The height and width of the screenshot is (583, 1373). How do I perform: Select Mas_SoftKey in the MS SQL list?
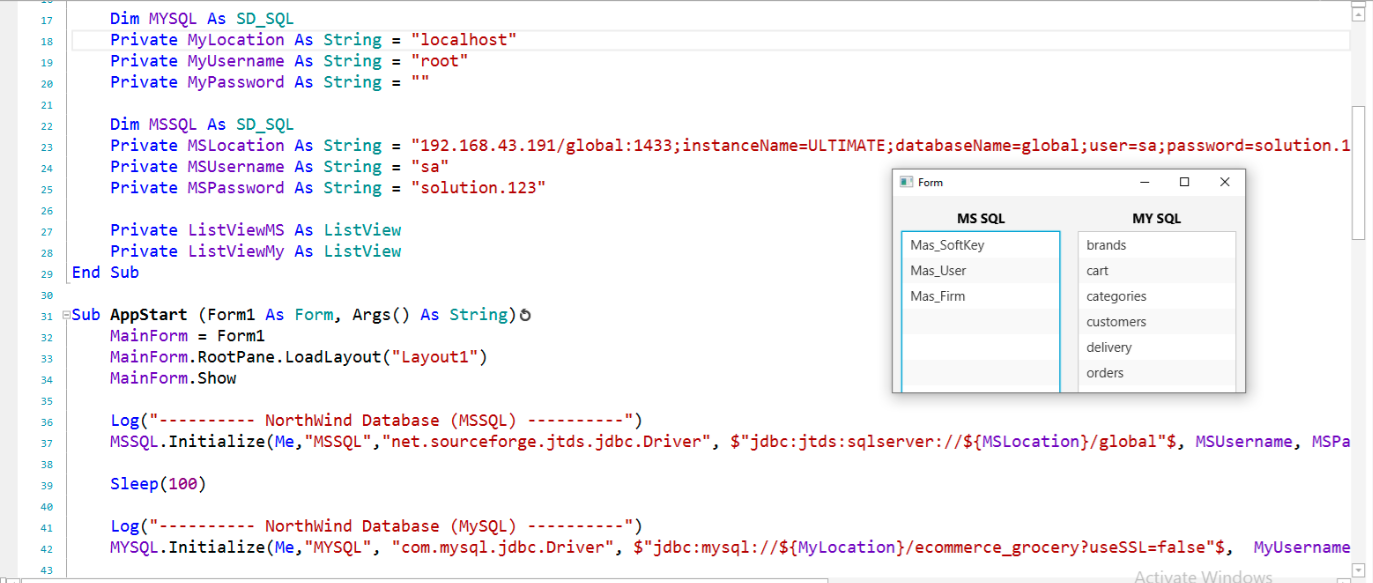[x=981, y=245]
